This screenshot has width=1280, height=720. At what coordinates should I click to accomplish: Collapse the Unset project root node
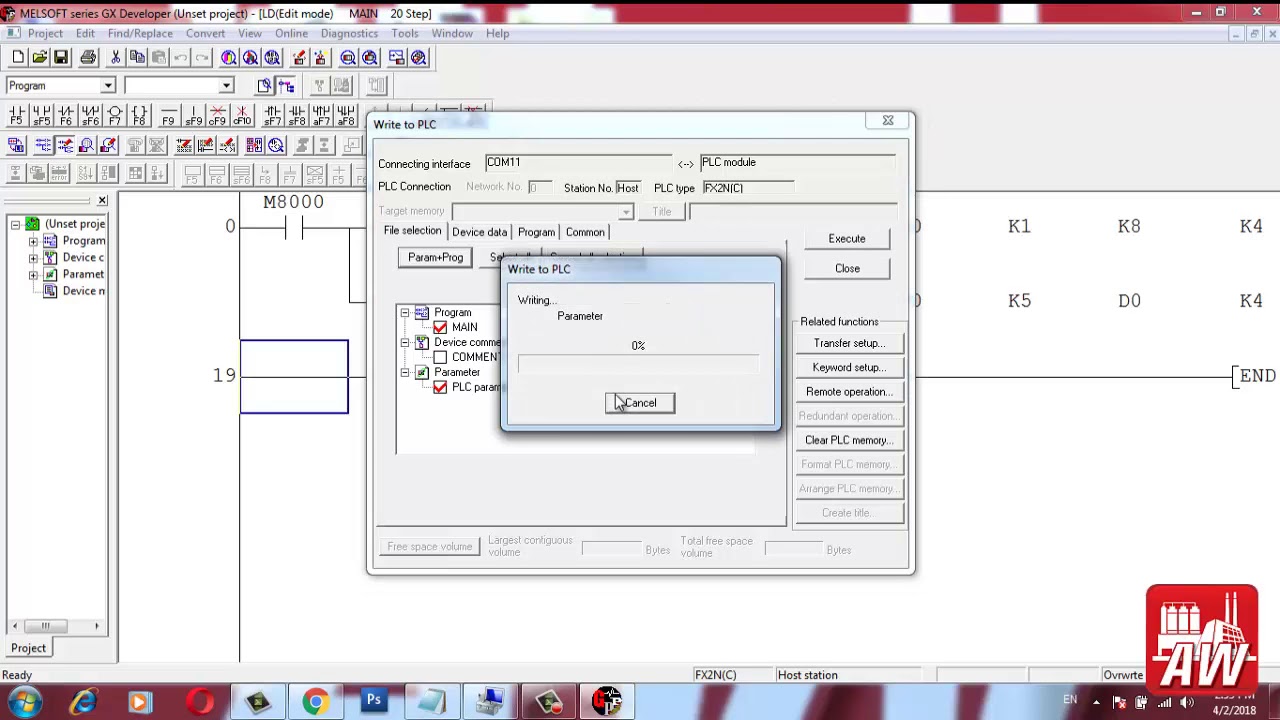16,224
